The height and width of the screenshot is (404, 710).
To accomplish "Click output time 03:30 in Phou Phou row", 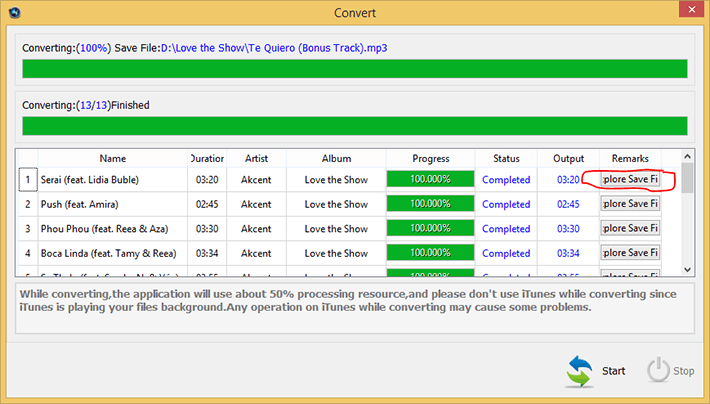I will [x=568, y=229].
